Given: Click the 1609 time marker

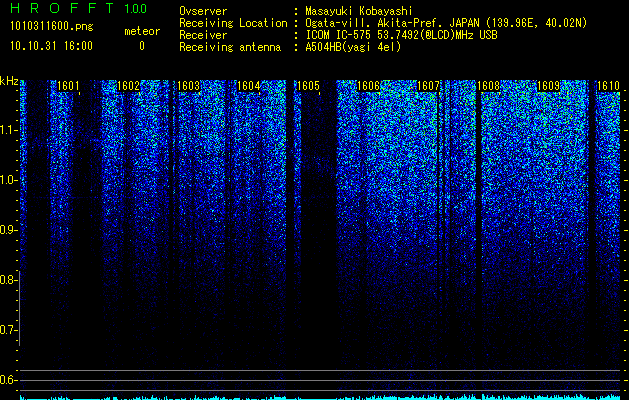Looking at the screenshot, I should point(548,86).
